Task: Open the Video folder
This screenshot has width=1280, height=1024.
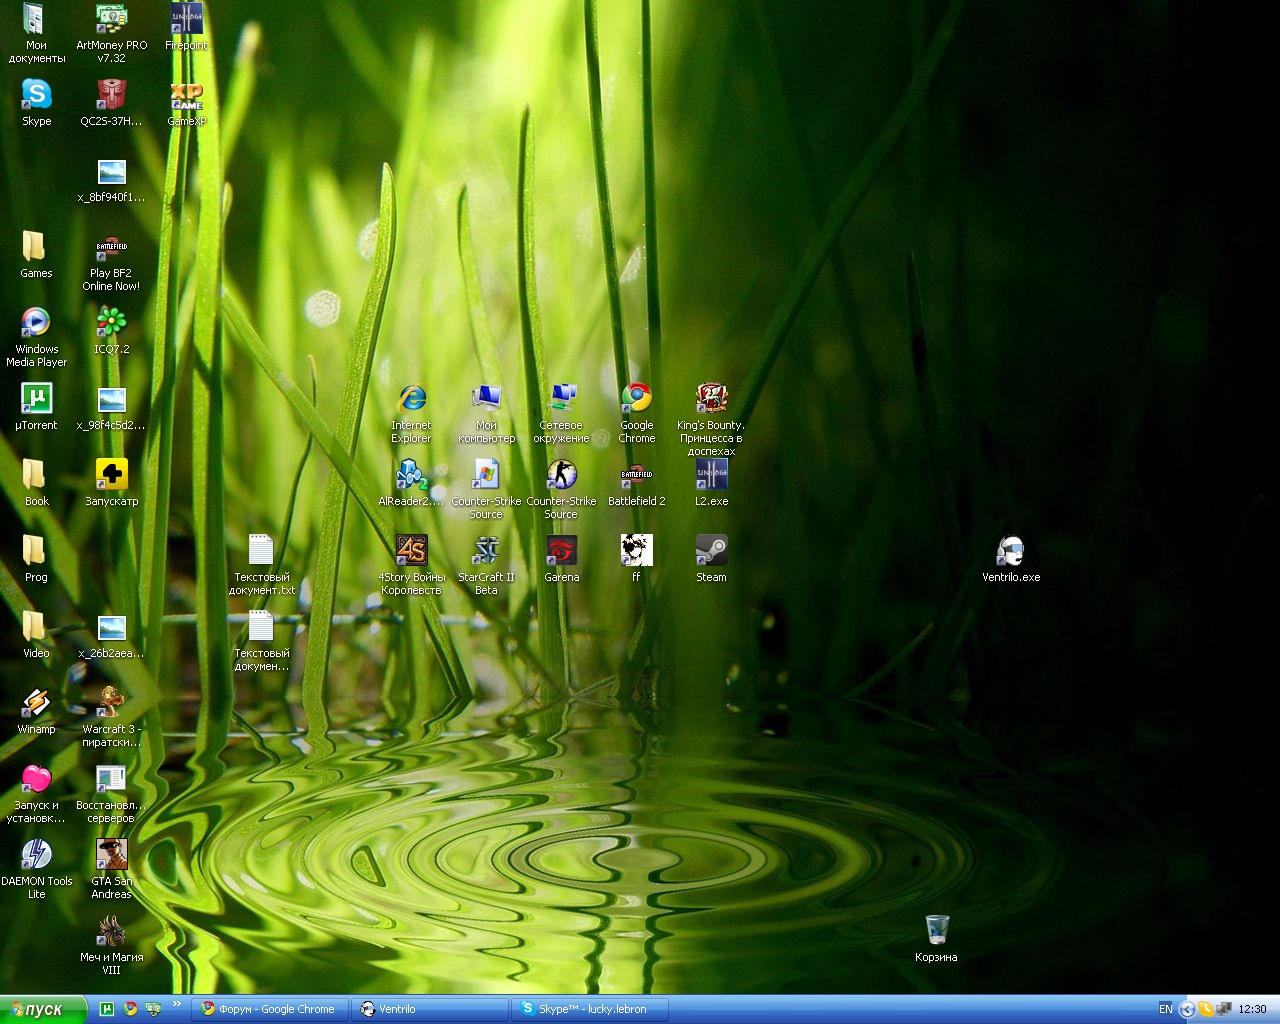Action: 36,635
